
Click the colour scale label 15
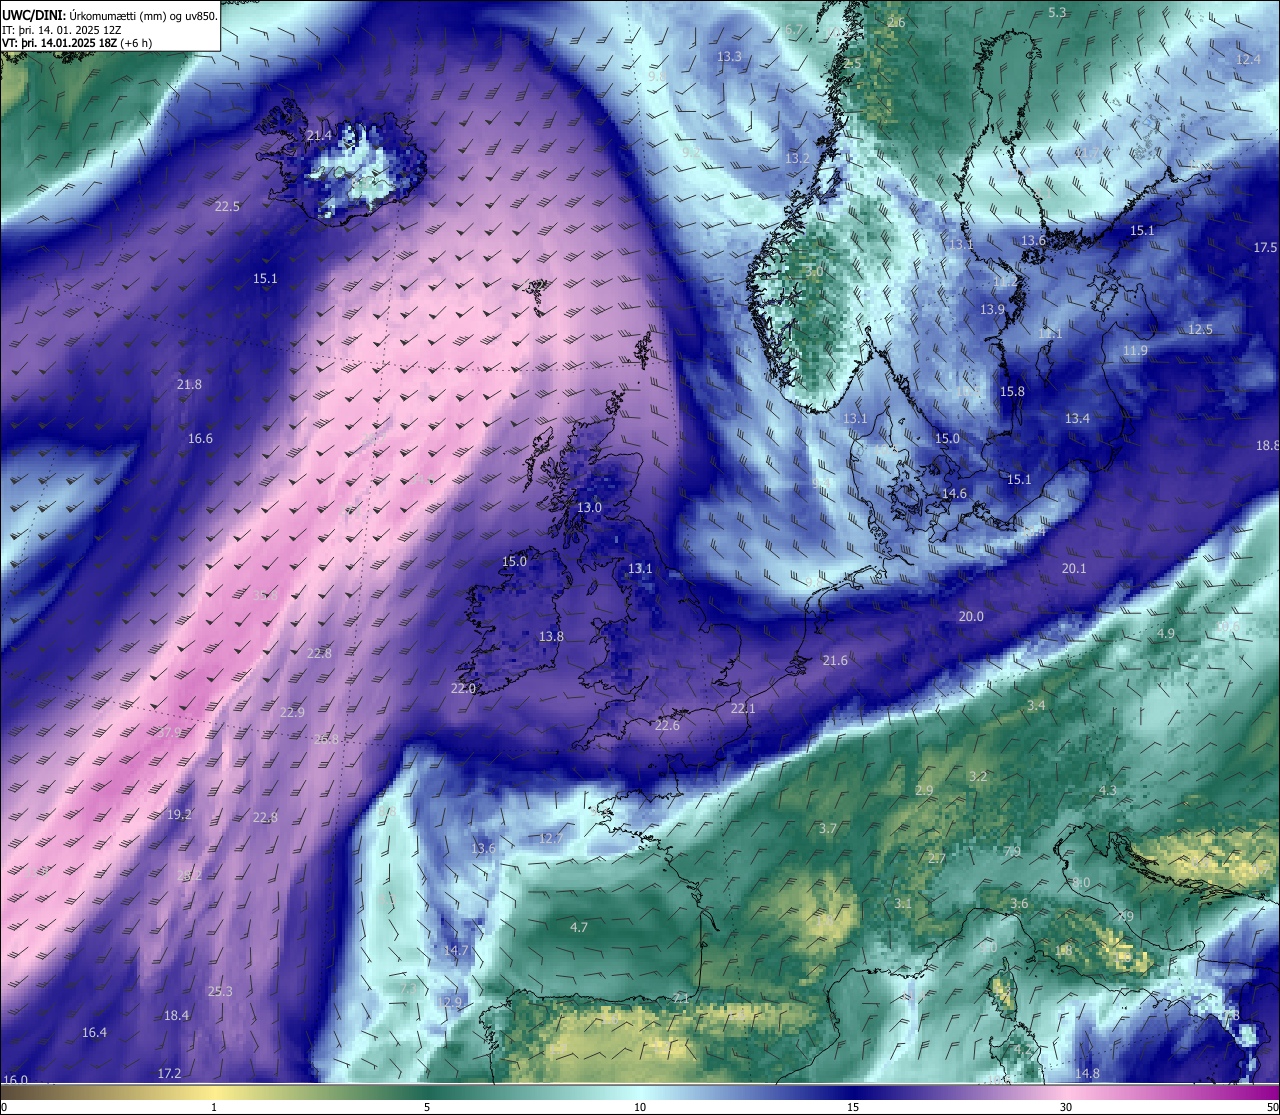point(853,1107)
